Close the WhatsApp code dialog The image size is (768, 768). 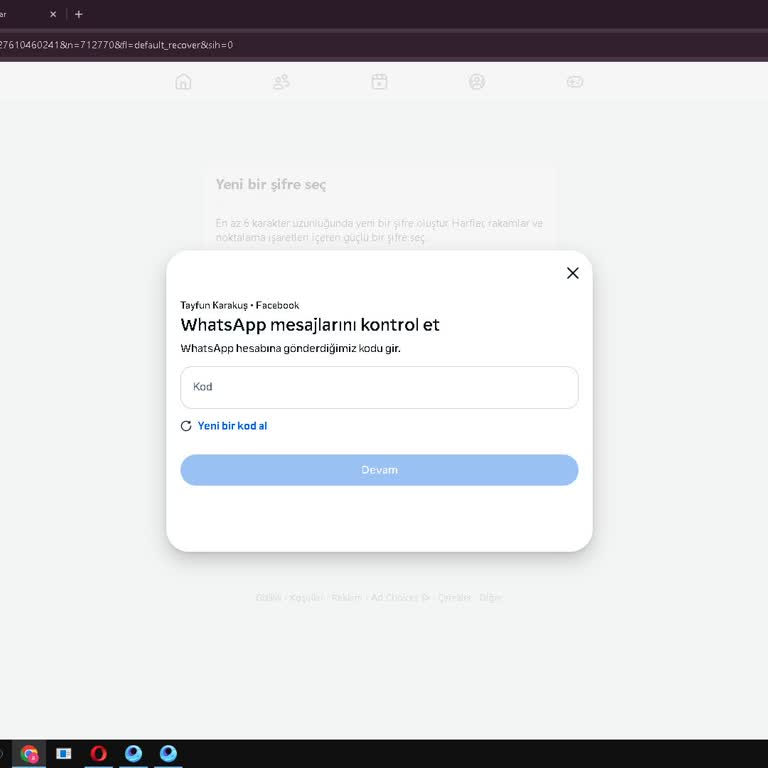point(573,273)
